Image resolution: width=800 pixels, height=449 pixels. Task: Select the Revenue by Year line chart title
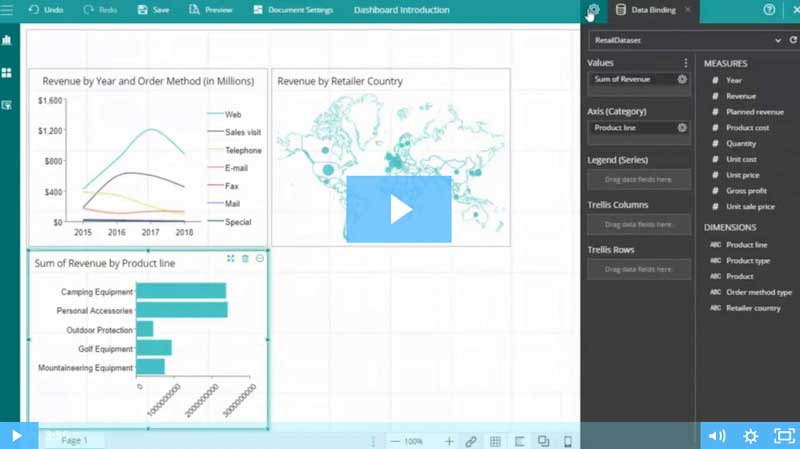[148, 81]
